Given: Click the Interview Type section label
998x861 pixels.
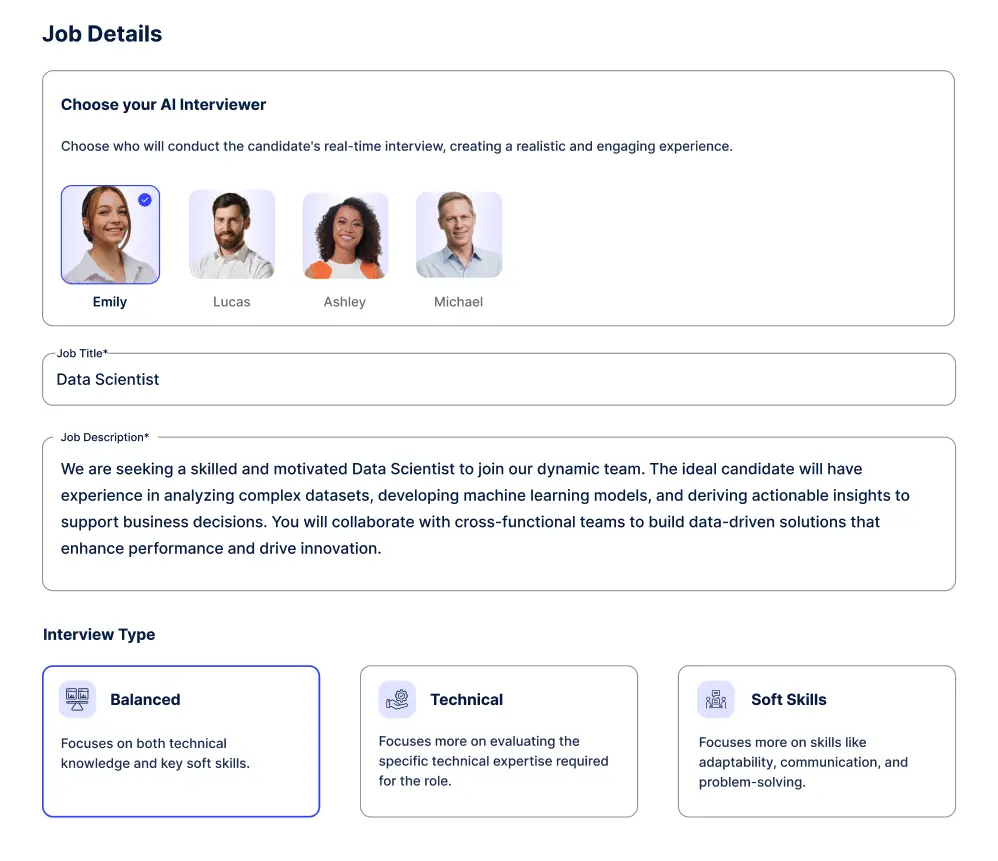Looking at the screenshot, I should 99,634.
